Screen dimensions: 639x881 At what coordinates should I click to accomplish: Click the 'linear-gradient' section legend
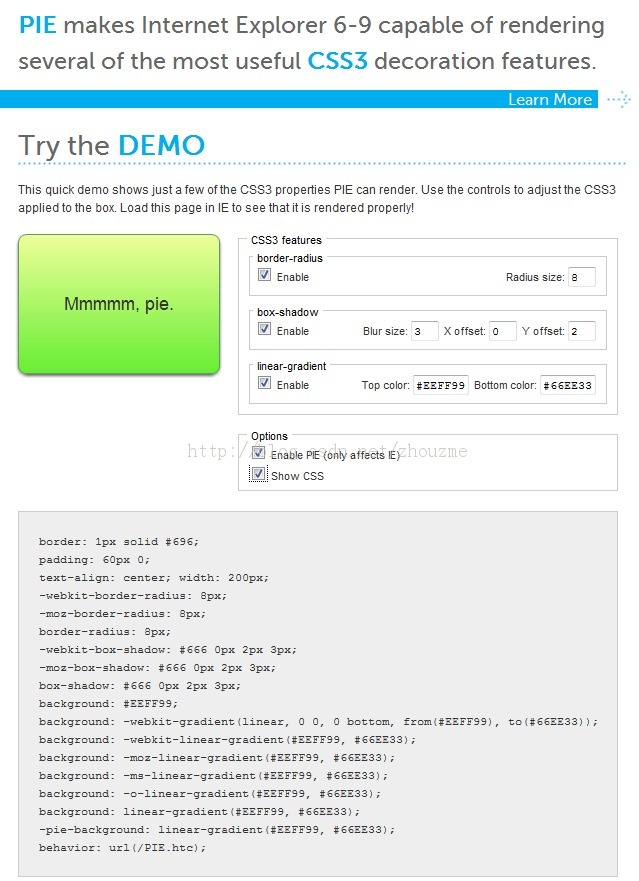(x=291, y=366)
